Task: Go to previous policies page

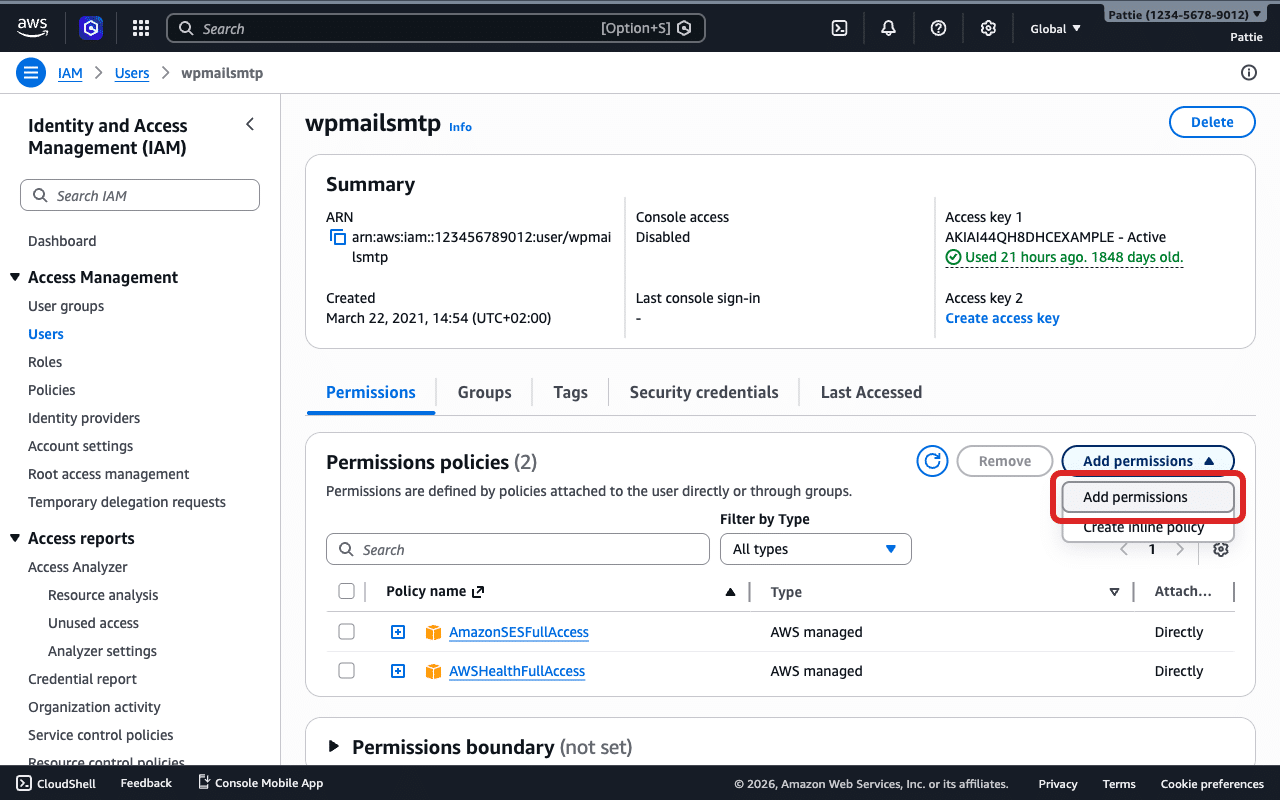Action: [1124, 549]
